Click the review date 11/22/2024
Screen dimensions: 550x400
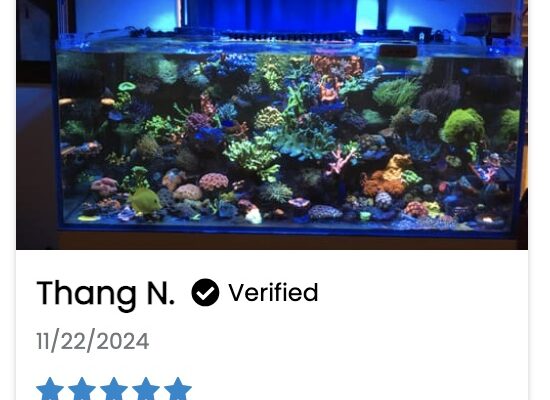pyautogui.click(x=93, y=341)
